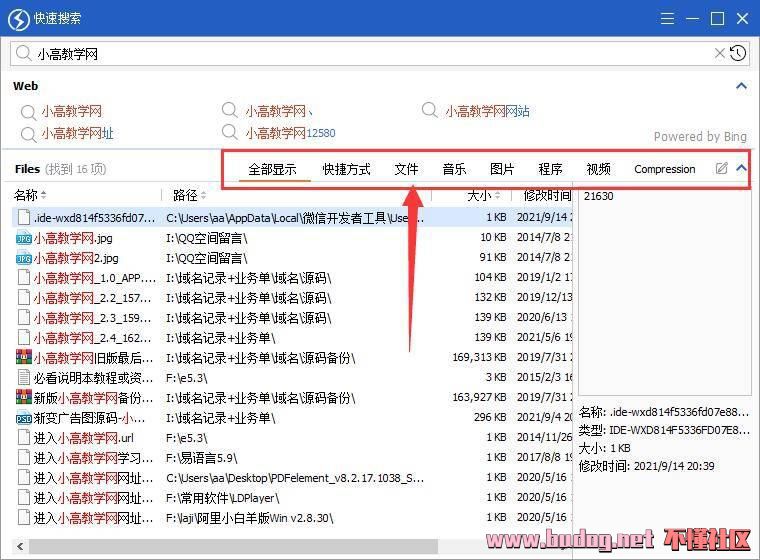Switch to the 程序 filter tab
This screenshot has height=560, width=760.
coord(551,169)
